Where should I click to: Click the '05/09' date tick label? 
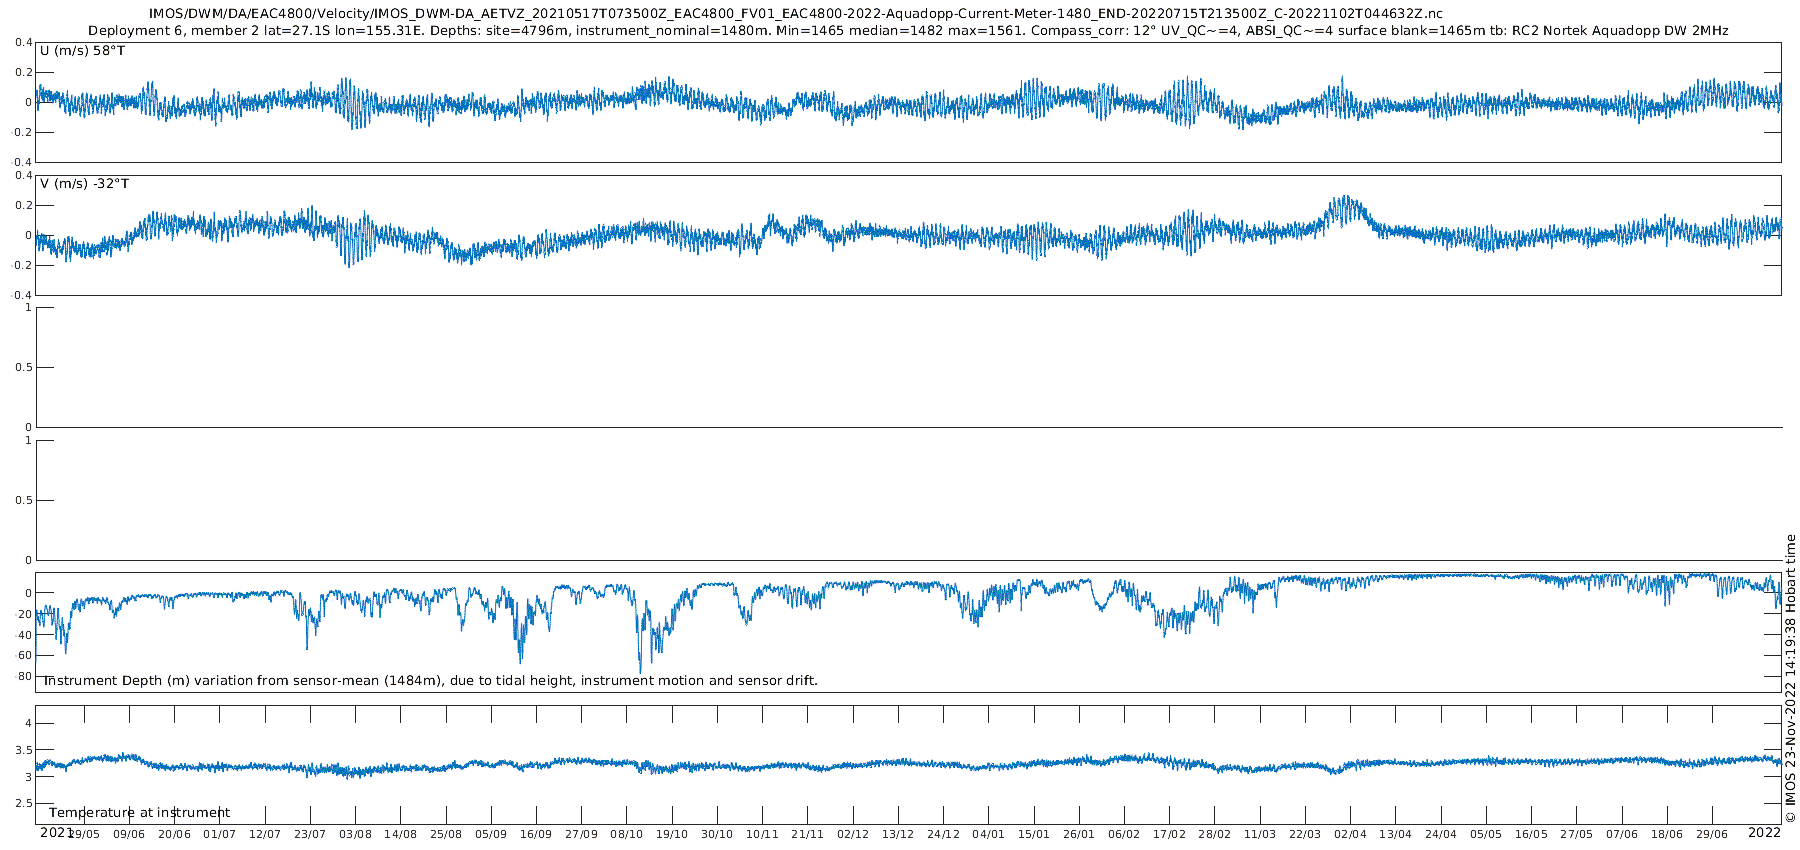point(491,834)
